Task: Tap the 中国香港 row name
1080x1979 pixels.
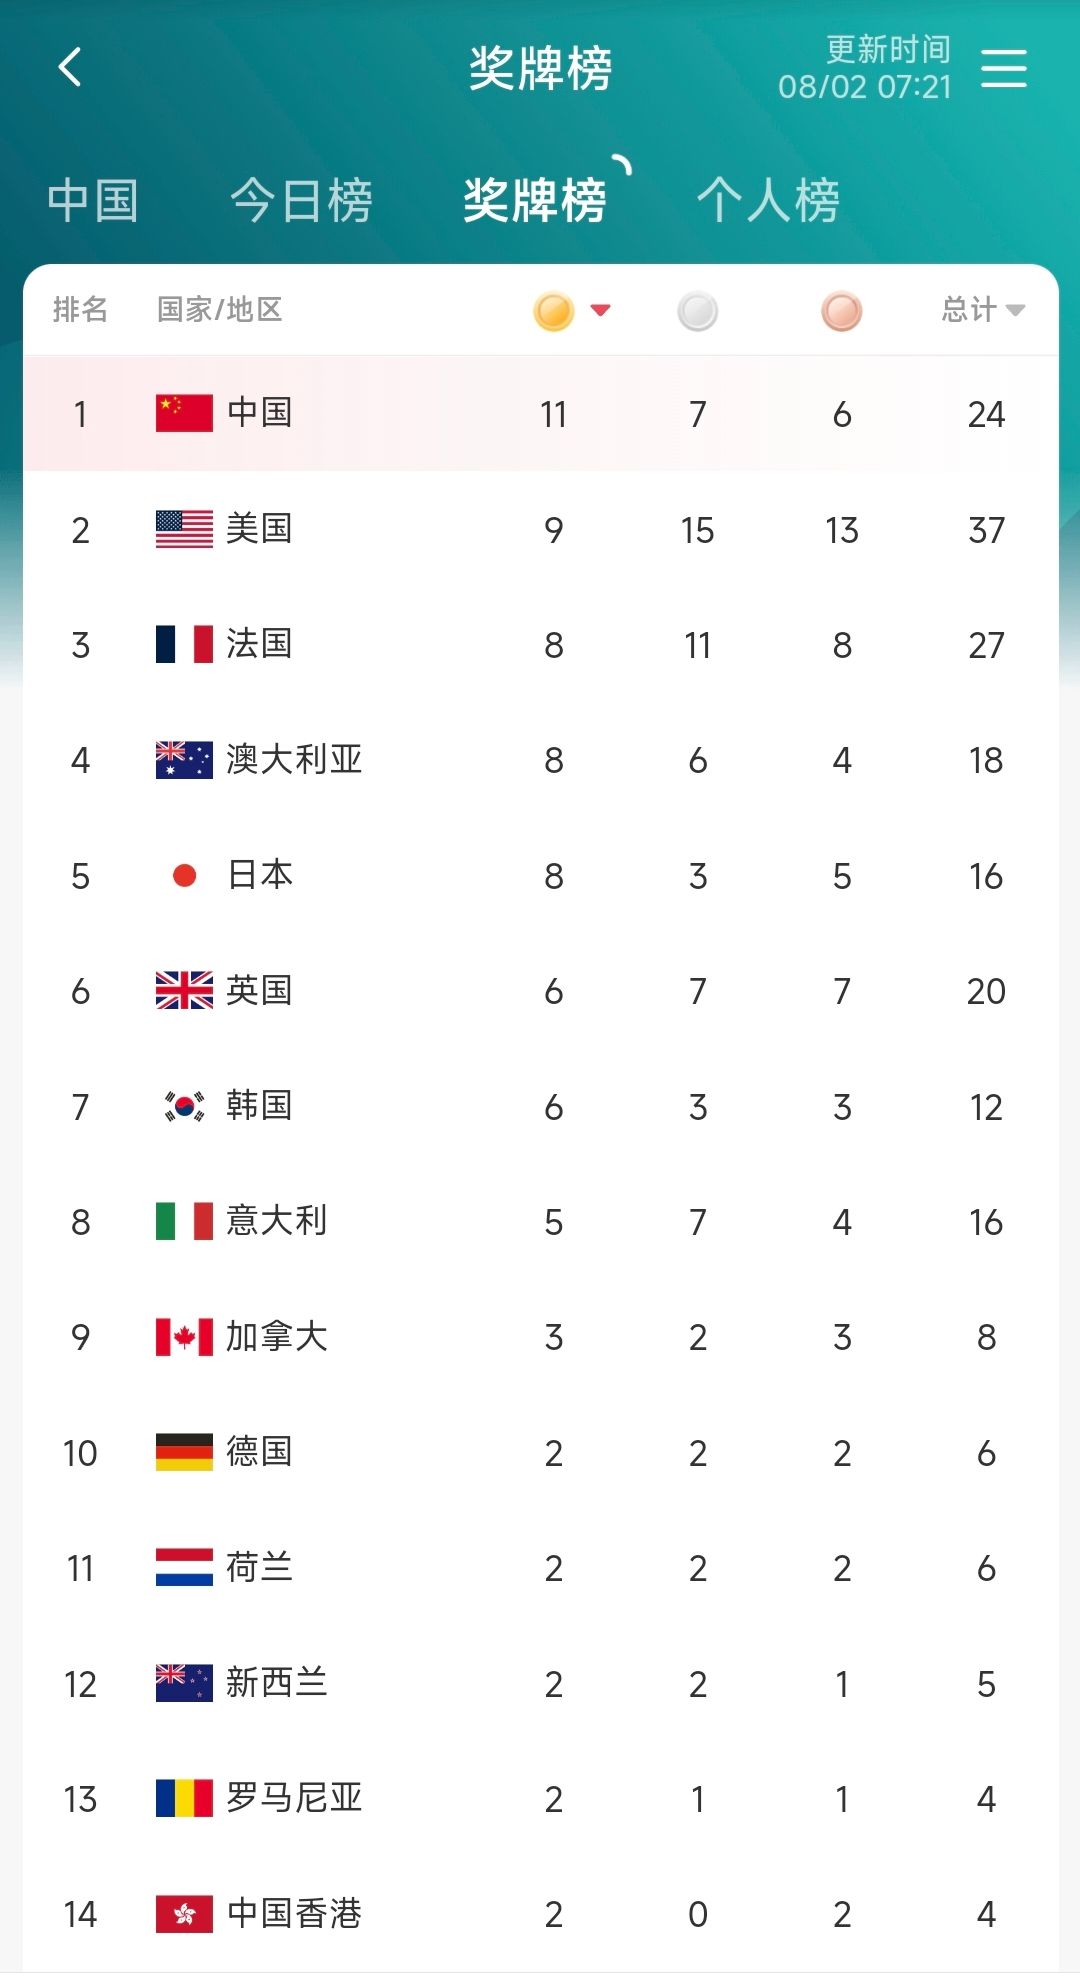Action: tap(294, 1913)
